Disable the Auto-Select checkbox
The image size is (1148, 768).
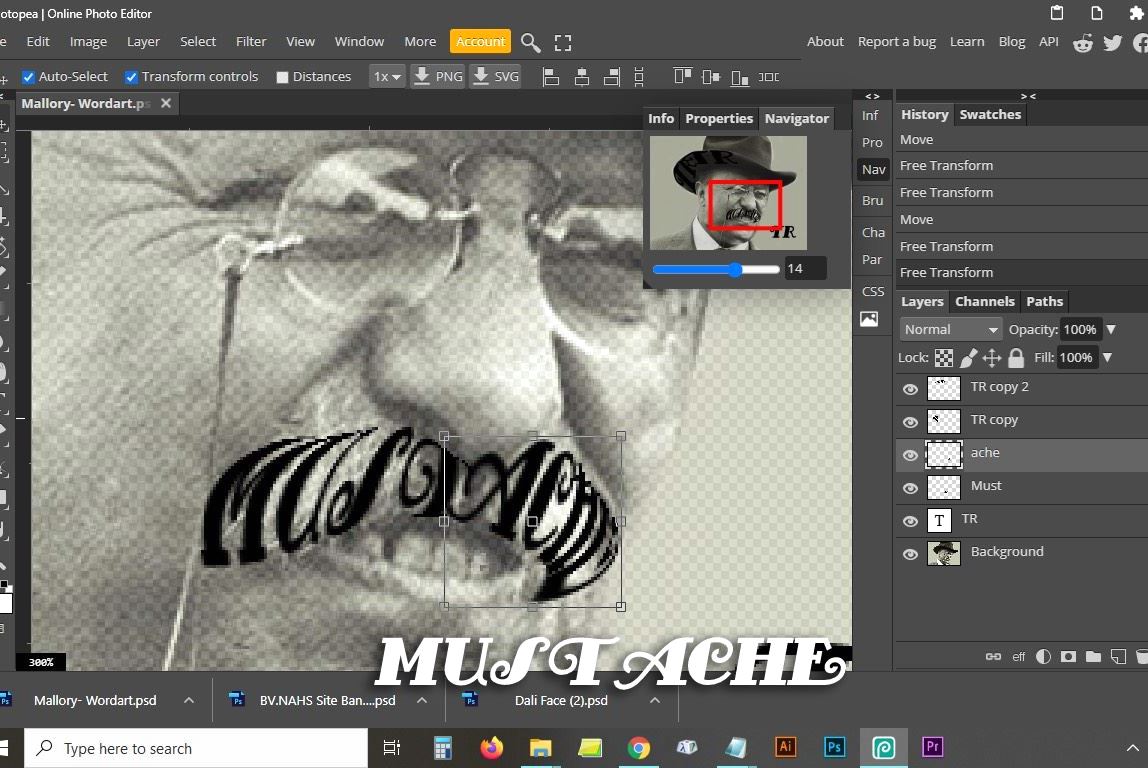tap(28, 77)
